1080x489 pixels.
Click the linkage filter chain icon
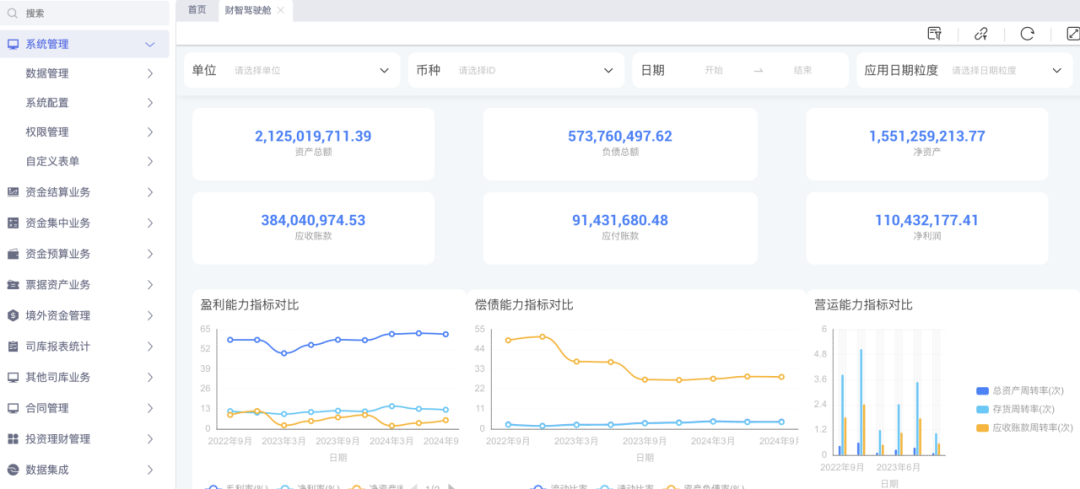(981, 34)
